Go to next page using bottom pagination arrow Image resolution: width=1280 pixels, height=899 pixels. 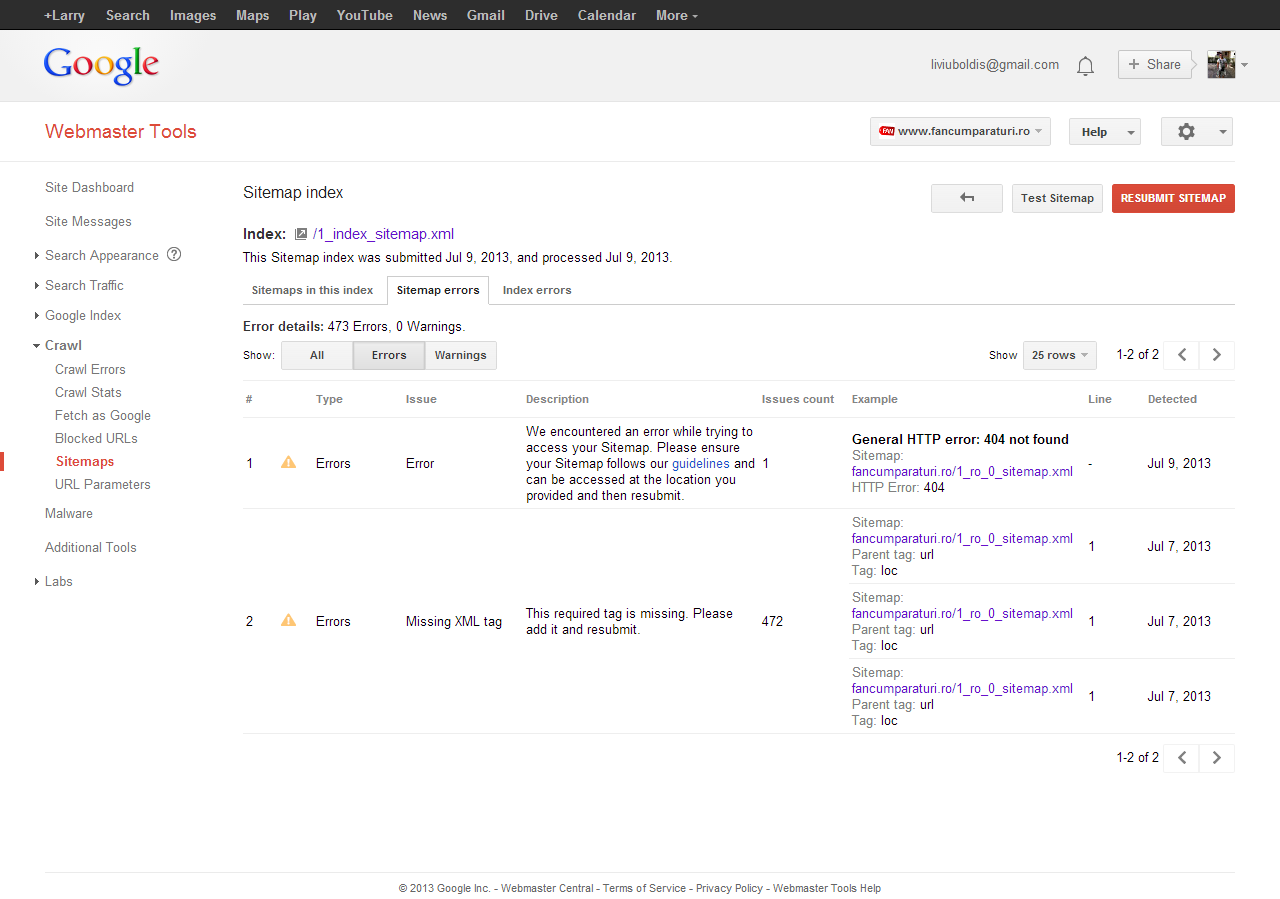(1217, 758)
